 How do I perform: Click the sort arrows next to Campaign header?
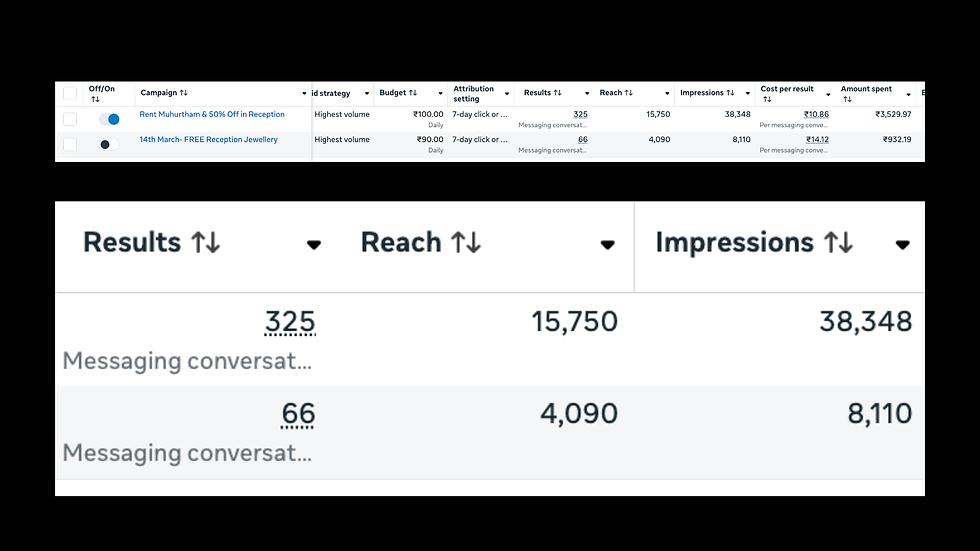pyautogui.click(x=183, y=93)
